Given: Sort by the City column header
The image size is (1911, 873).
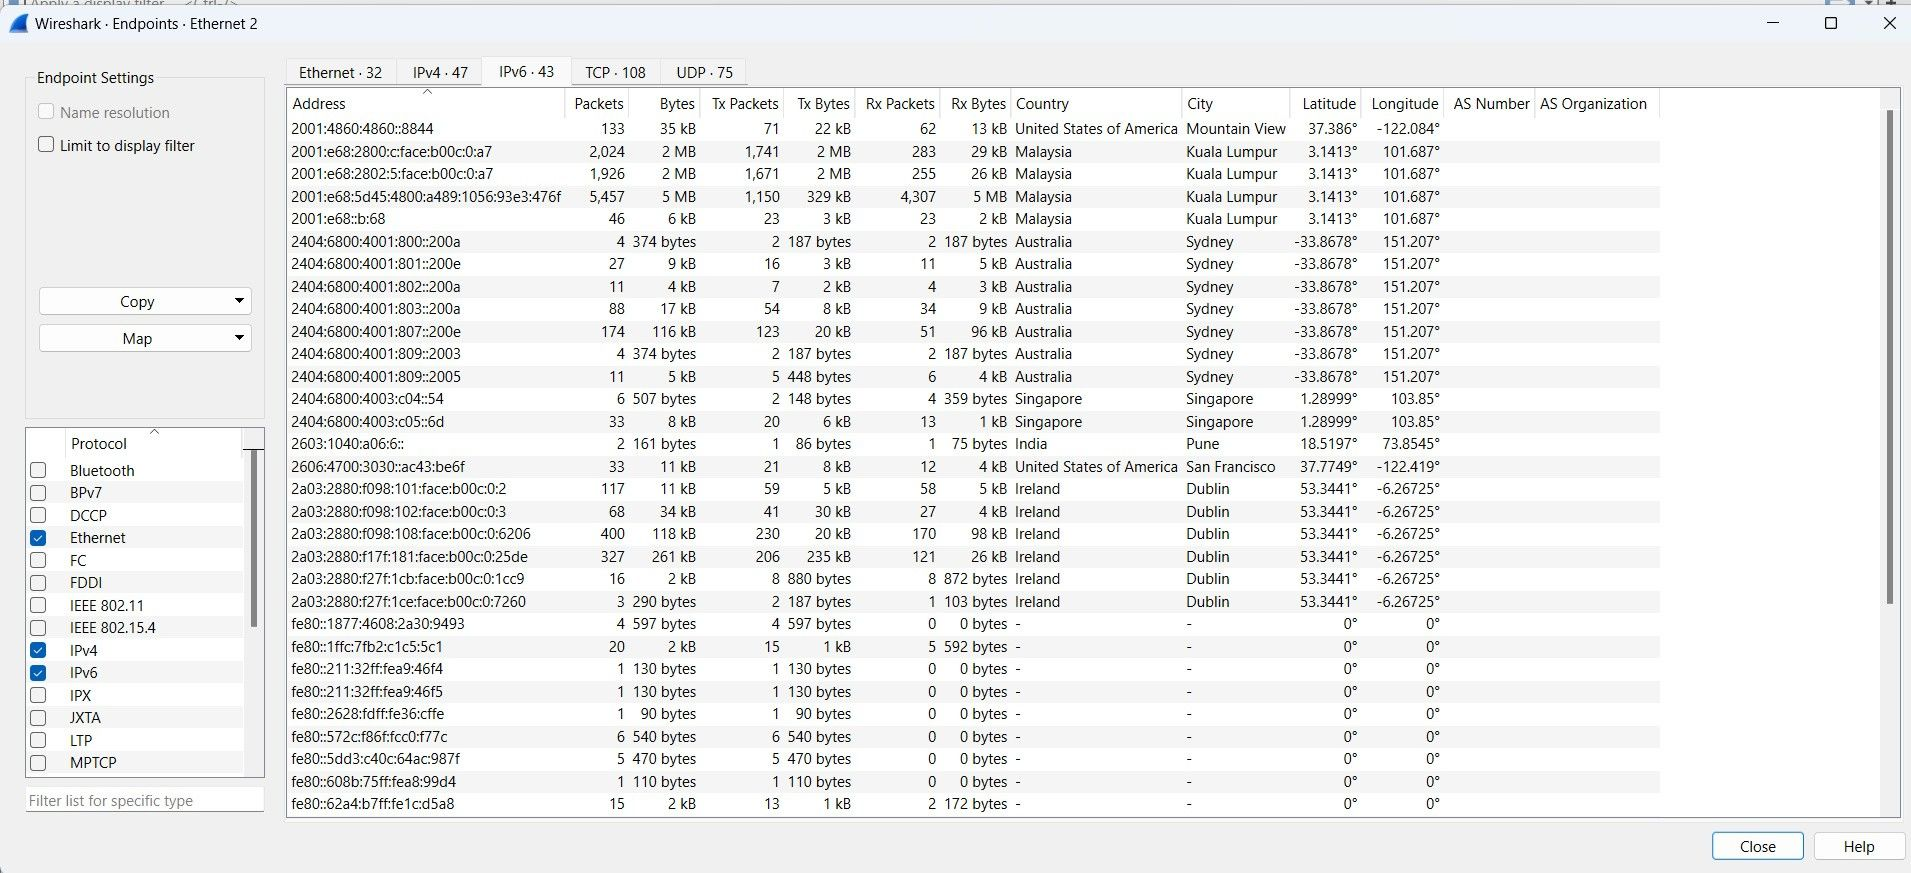Looking at the screenshot, I should click(1235, 104).
